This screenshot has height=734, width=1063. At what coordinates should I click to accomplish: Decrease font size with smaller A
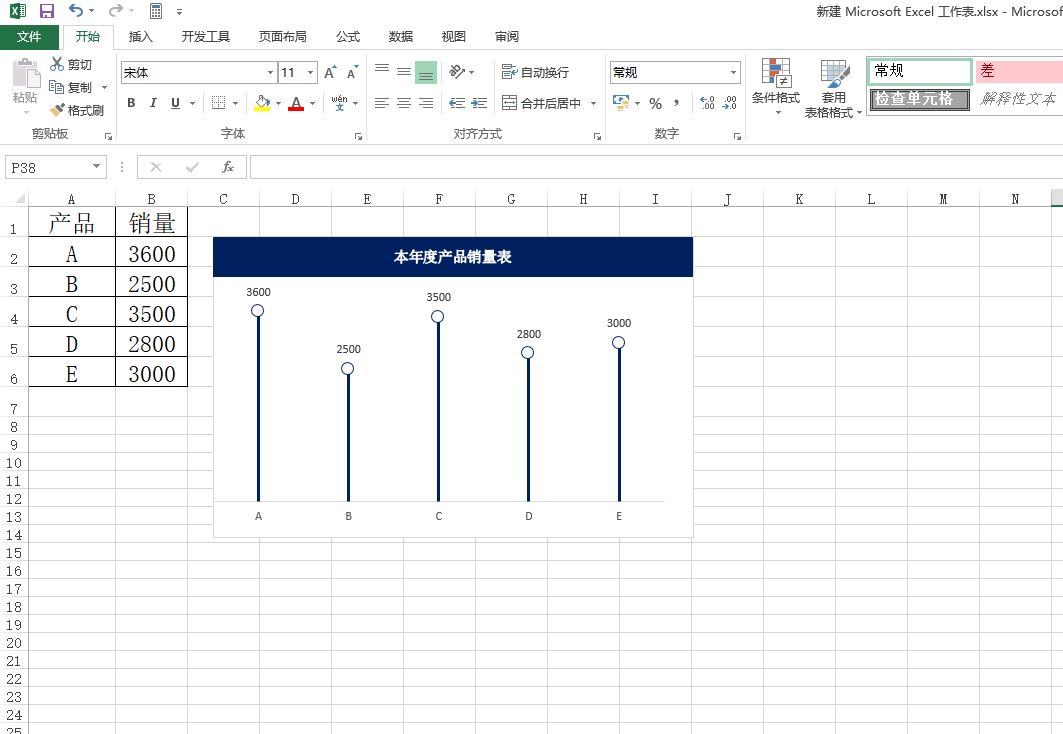pyautogui.click(x=352, y=73)
